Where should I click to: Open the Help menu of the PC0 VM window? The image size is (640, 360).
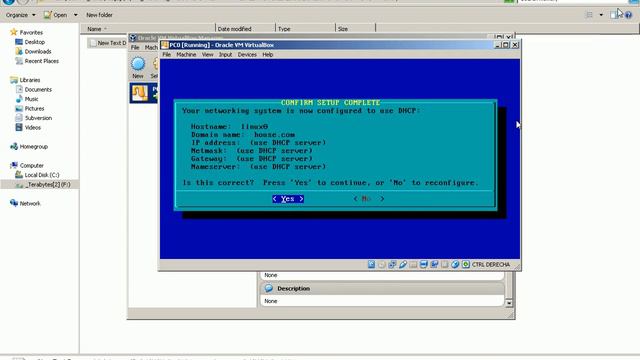point(268,54)
